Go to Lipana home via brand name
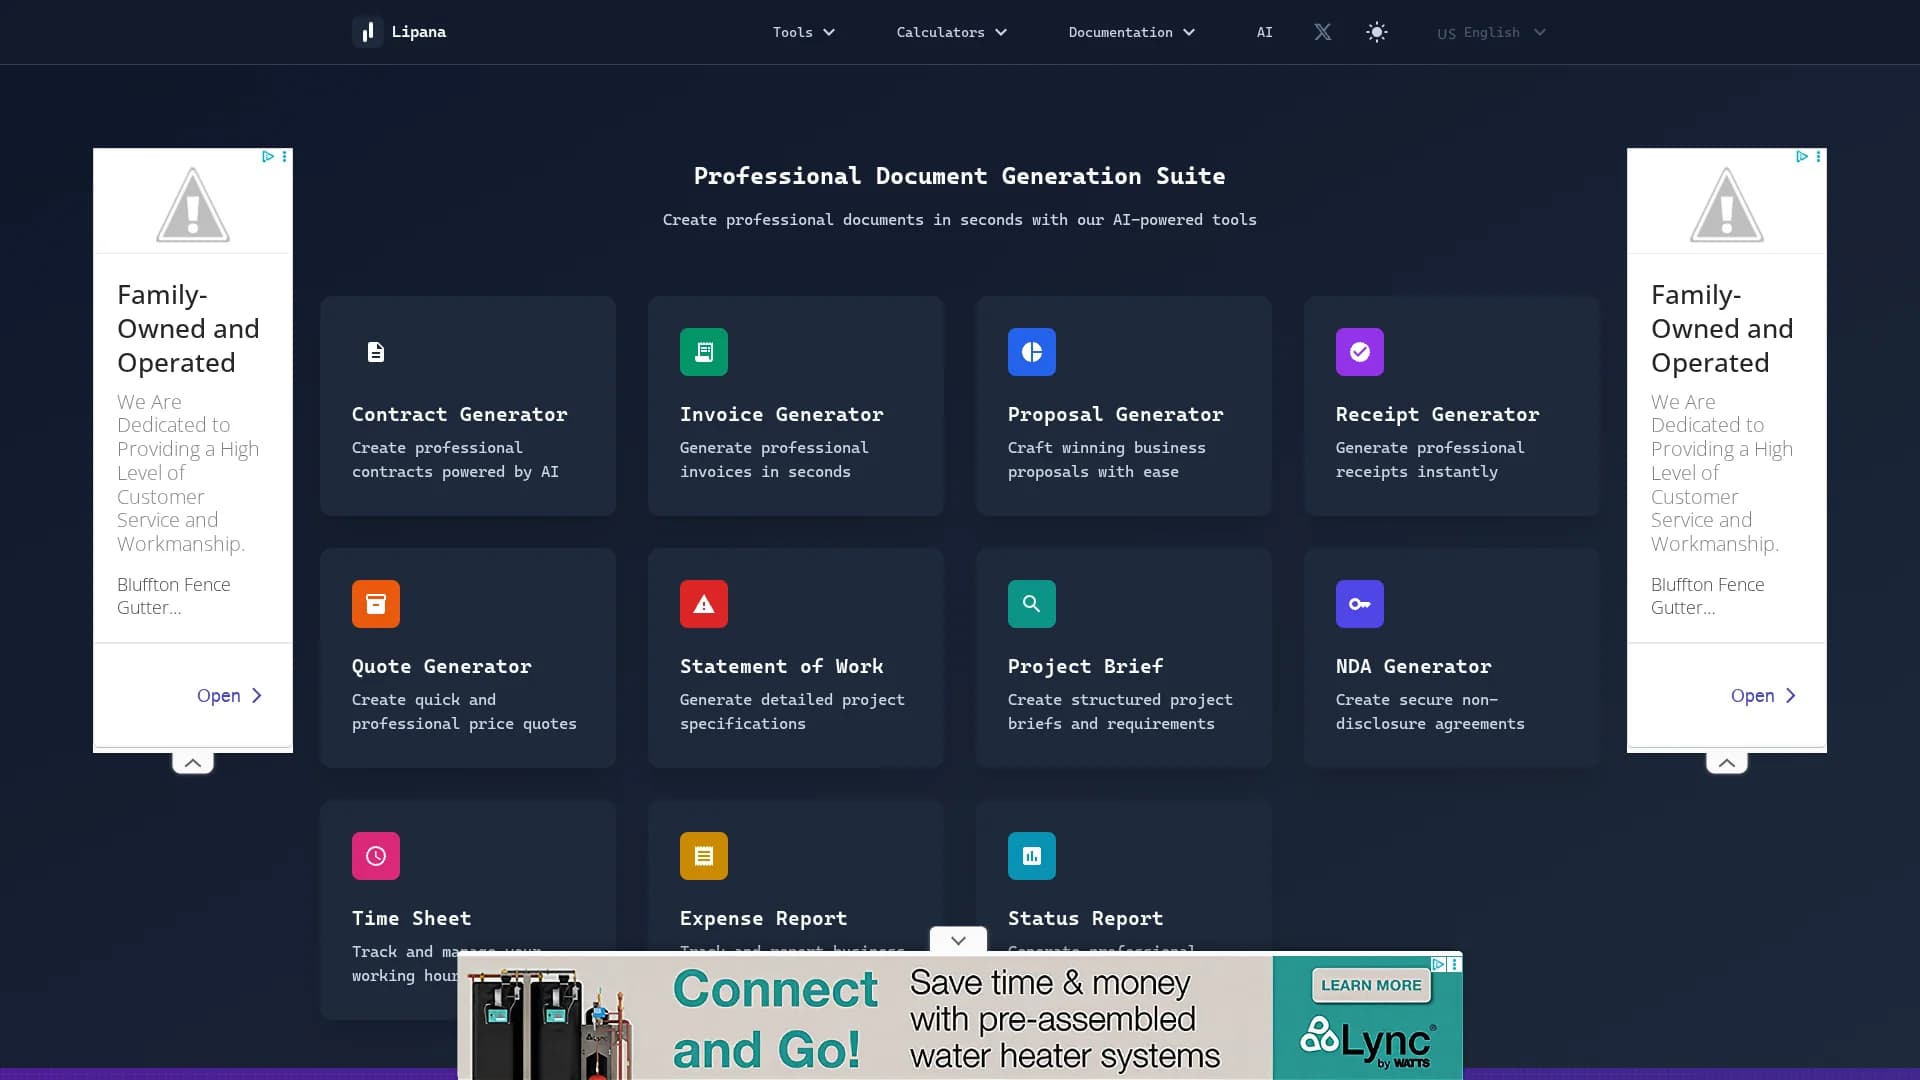 419,32
